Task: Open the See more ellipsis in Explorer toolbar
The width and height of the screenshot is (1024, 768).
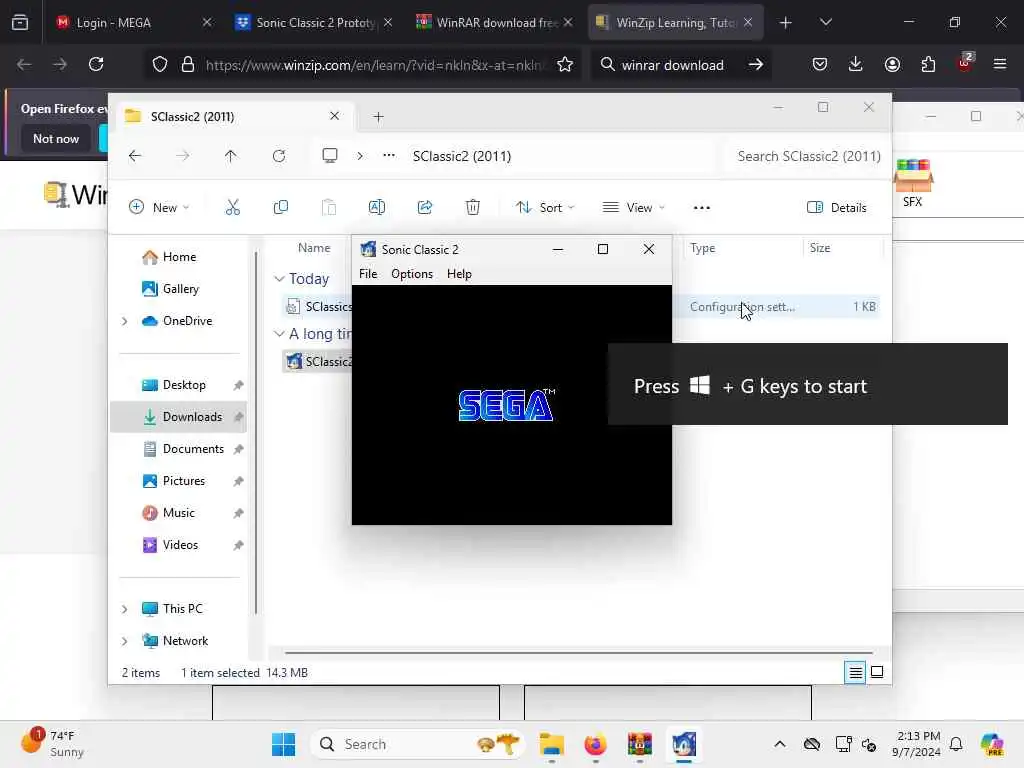Action: click(x=701, y=208)
